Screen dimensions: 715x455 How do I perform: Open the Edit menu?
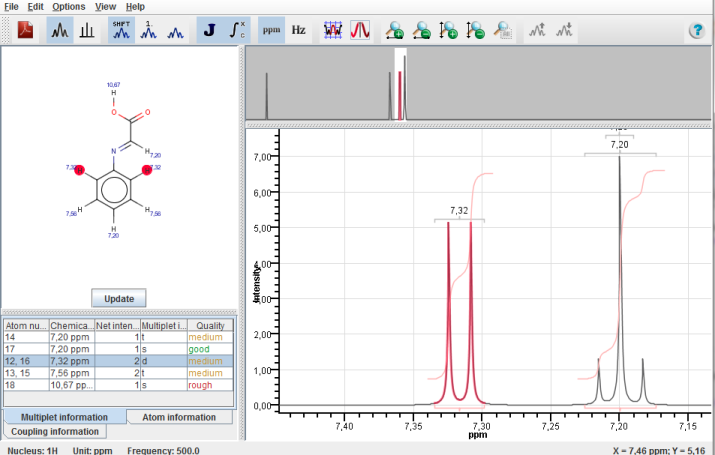pos(36,7)
